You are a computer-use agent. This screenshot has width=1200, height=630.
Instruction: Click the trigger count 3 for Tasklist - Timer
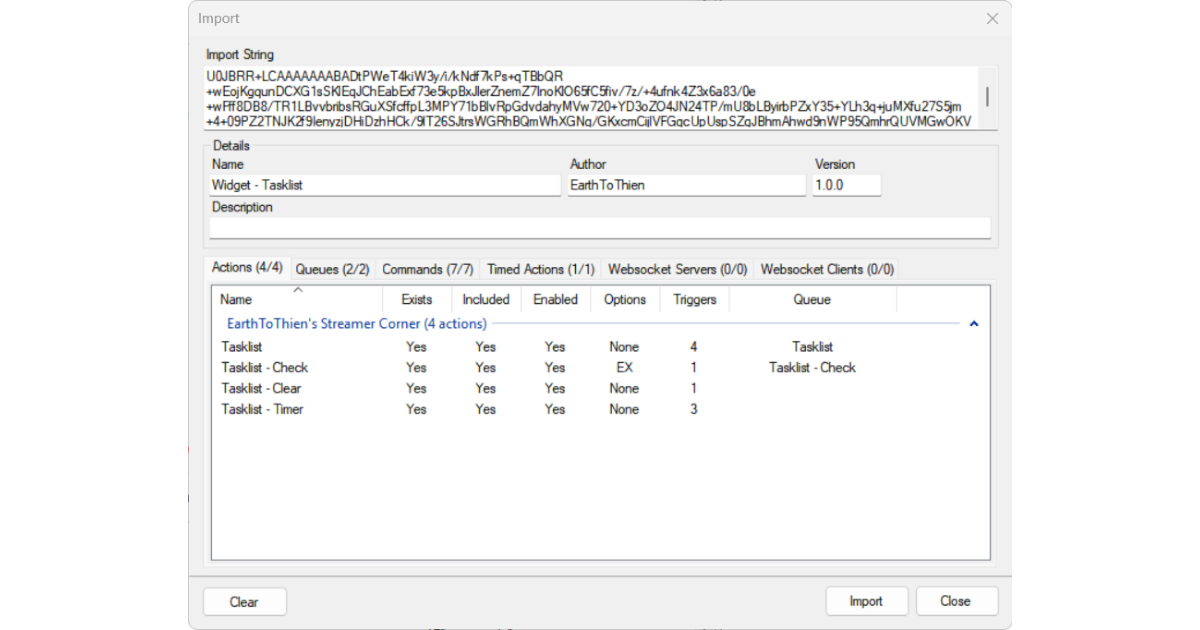pyautogui.click(x=694, y=409)
